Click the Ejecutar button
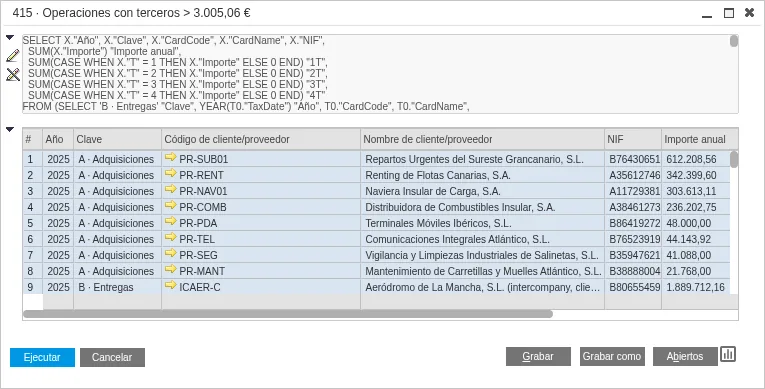Screen dimensions: 765x389 tap(42, 357)
